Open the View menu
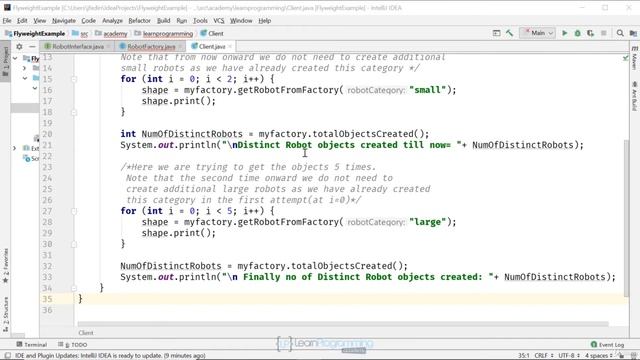 click(40, 20)
